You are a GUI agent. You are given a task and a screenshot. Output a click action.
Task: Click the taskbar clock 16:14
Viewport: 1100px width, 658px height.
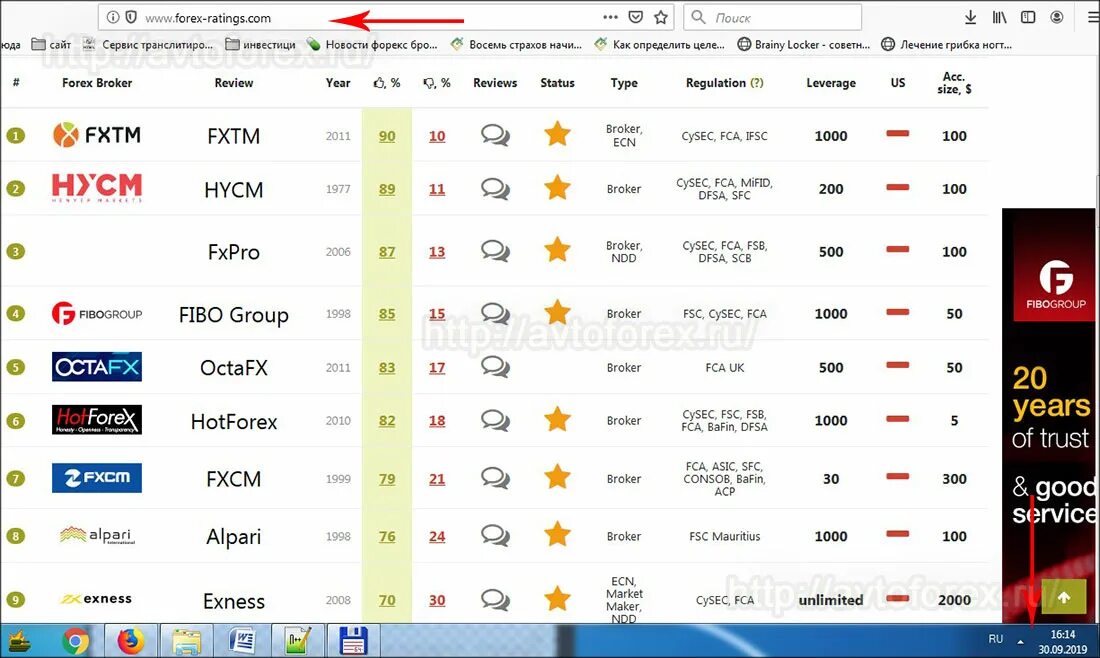point(1063,634)
